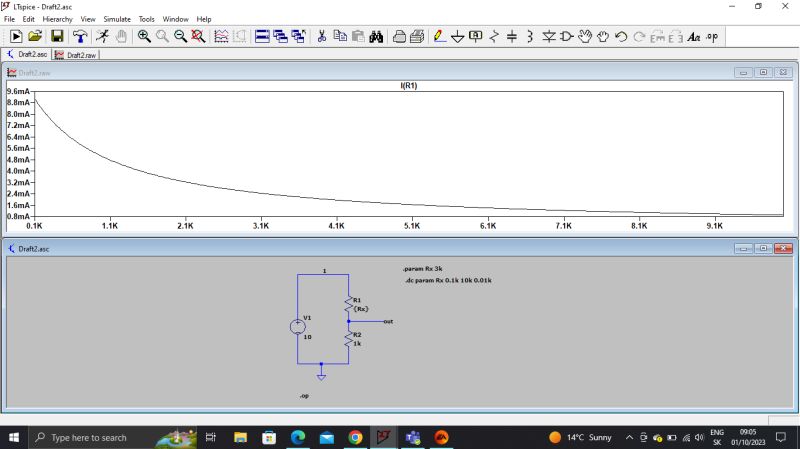Click the new schematic icon in the toolbar

(16, 36)
